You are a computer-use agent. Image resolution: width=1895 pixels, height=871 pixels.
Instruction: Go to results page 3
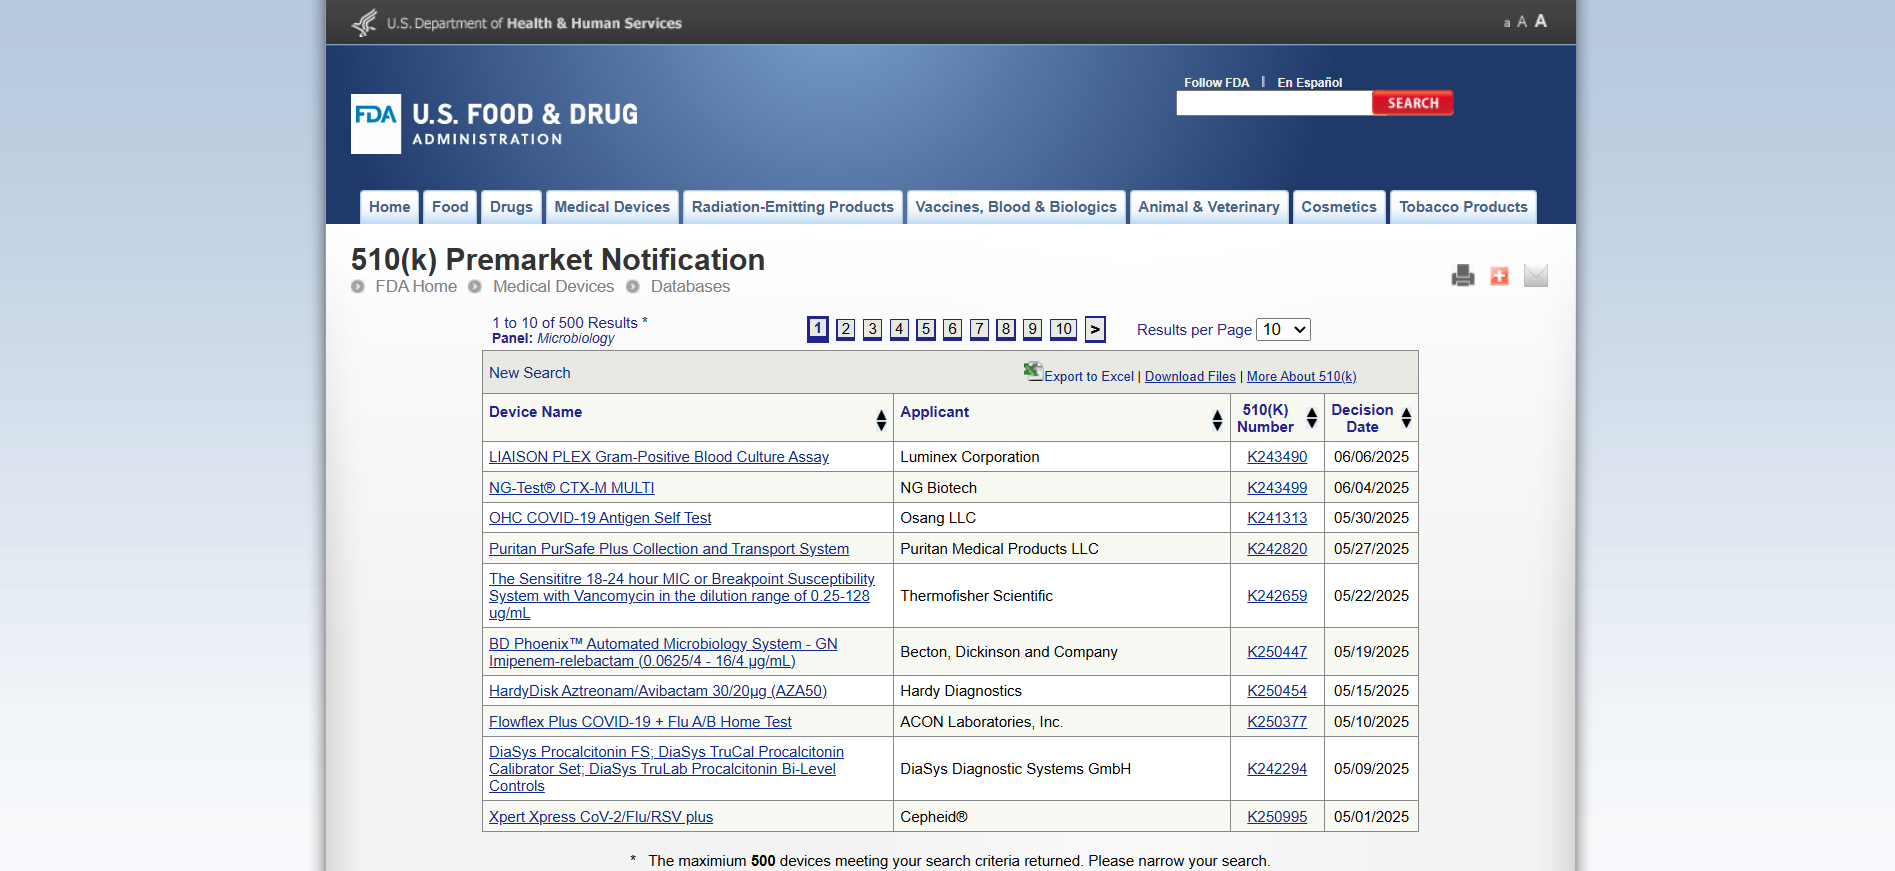click(873, 329)
